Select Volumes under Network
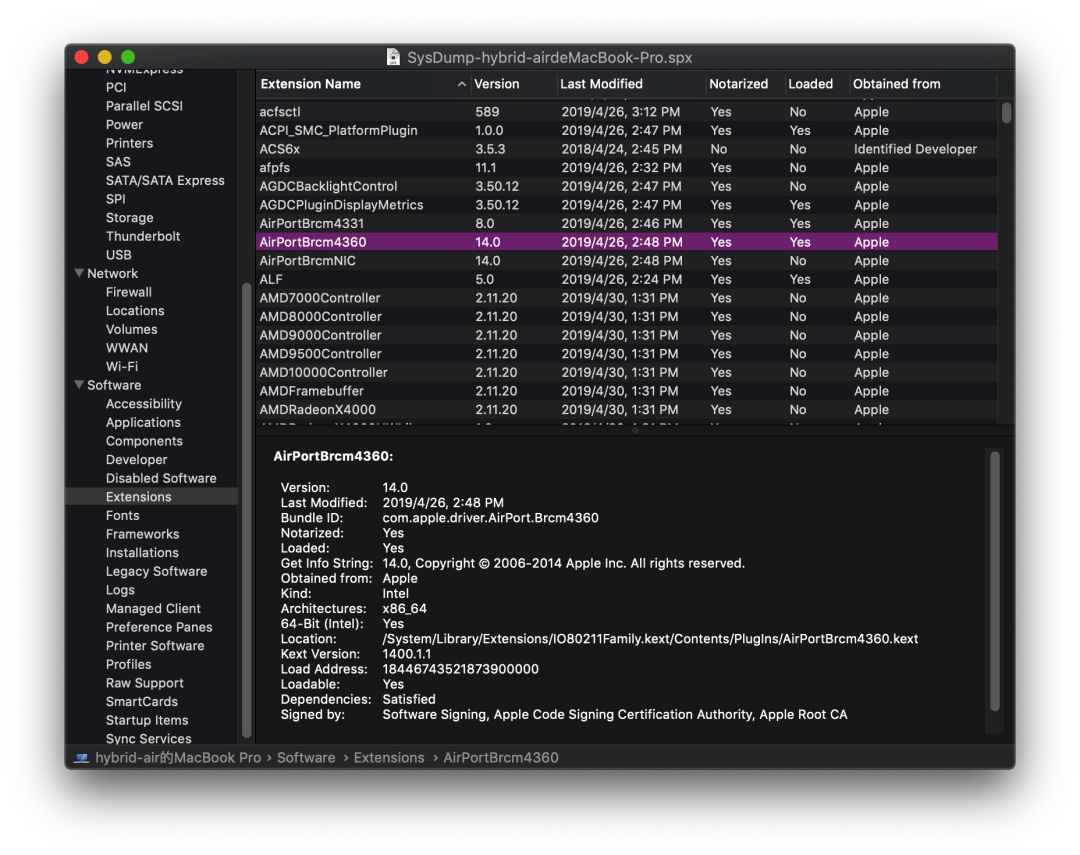1080x855 pixels. (x=132, y=329)
